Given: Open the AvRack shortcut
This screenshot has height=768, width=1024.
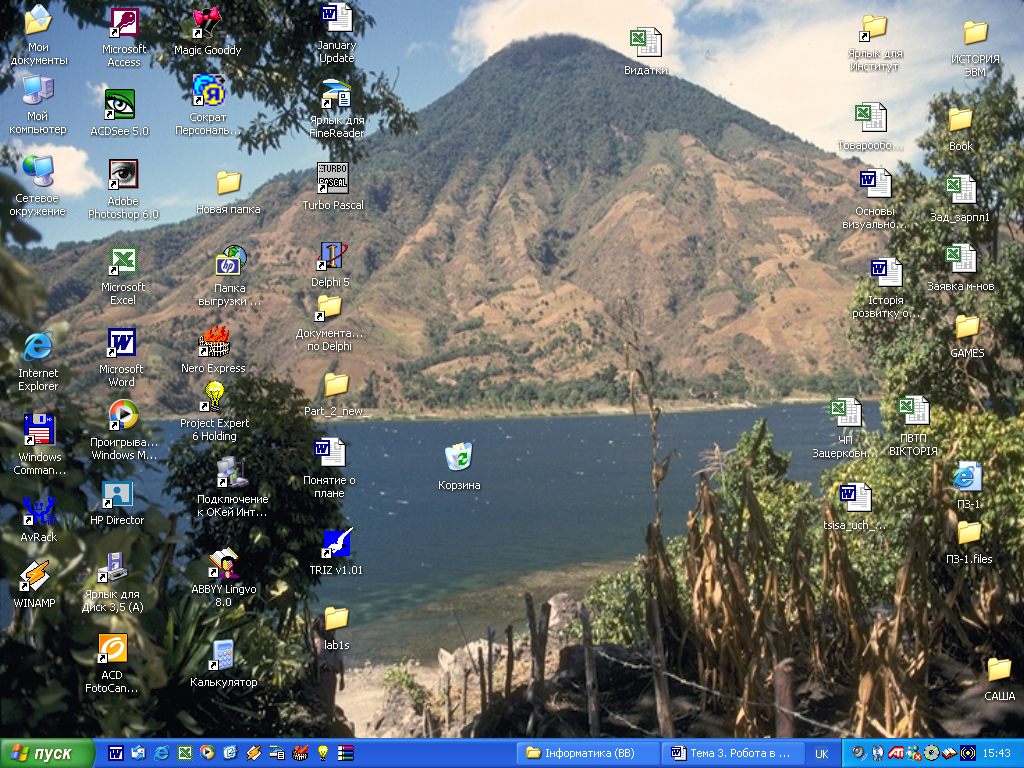Looking at the screenshot, I should coord(38,511).
